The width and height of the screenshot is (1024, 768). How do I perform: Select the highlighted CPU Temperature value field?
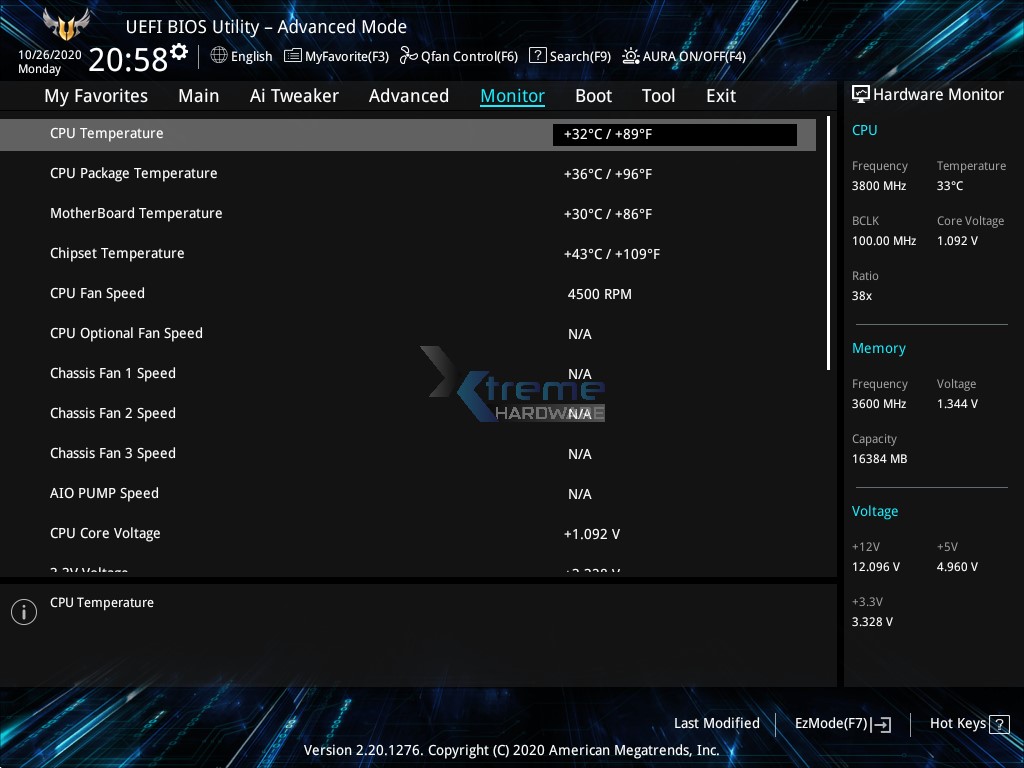coord(674,134)
